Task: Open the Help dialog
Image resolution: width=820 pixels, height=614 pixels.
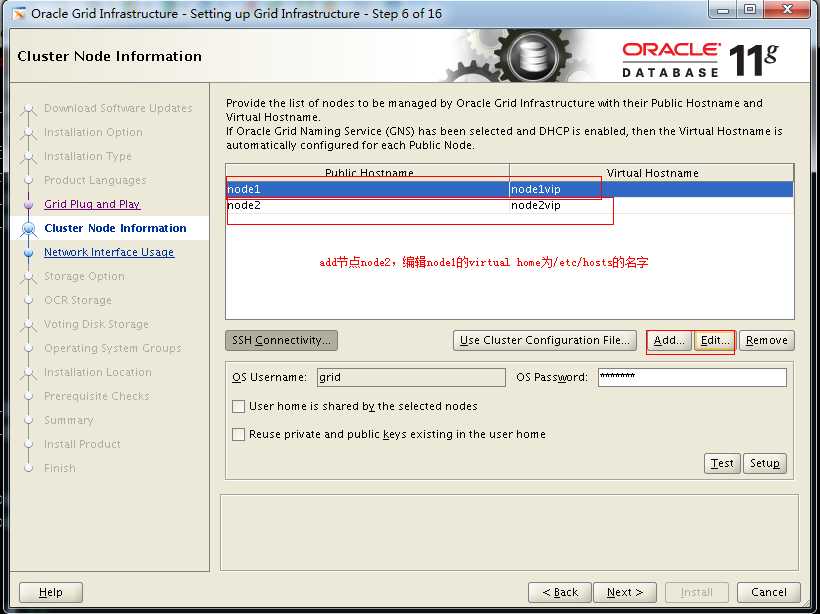Action: click(x=51, y=593)
